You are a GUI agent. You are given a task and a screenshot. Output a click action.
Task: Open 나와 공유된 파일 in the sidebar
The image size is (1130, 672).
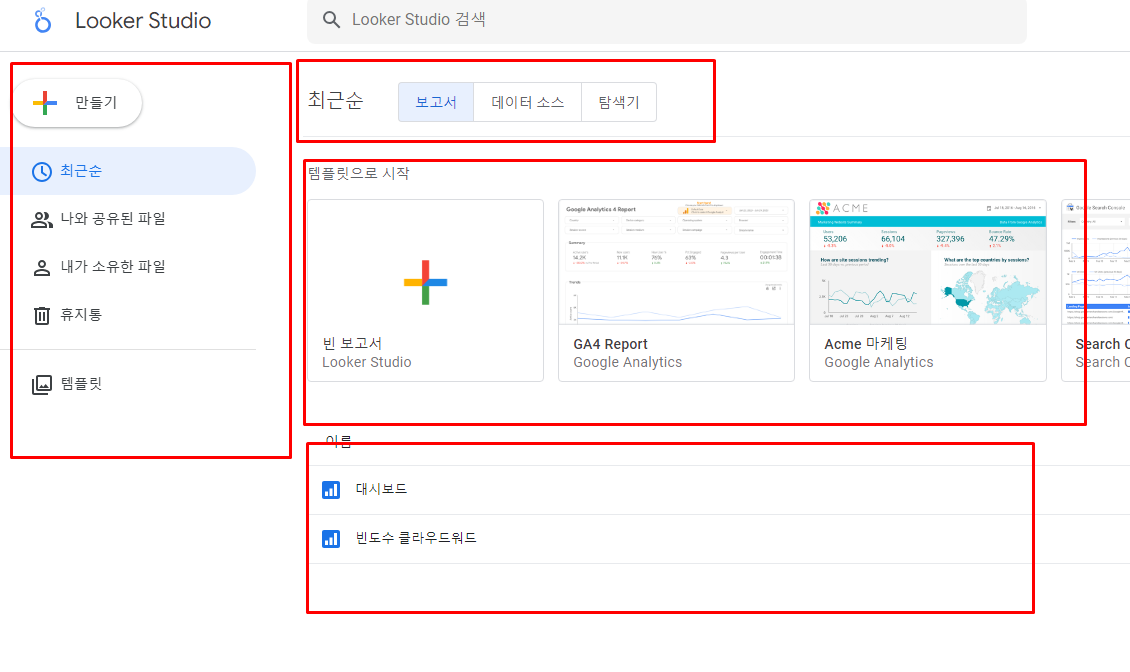click(x=128, y=218)
